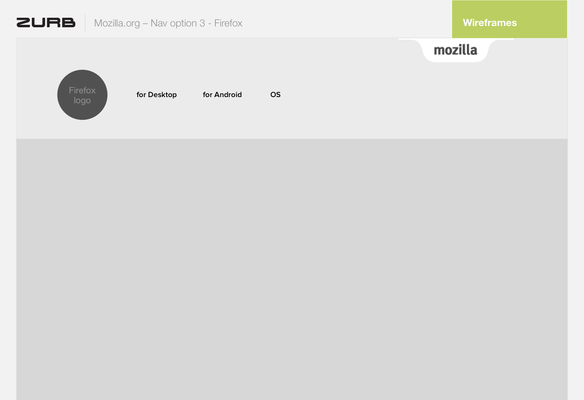The image size is (584, 400).
Task: Click the Android word in navigation
Action: click(x=228, y=95)
